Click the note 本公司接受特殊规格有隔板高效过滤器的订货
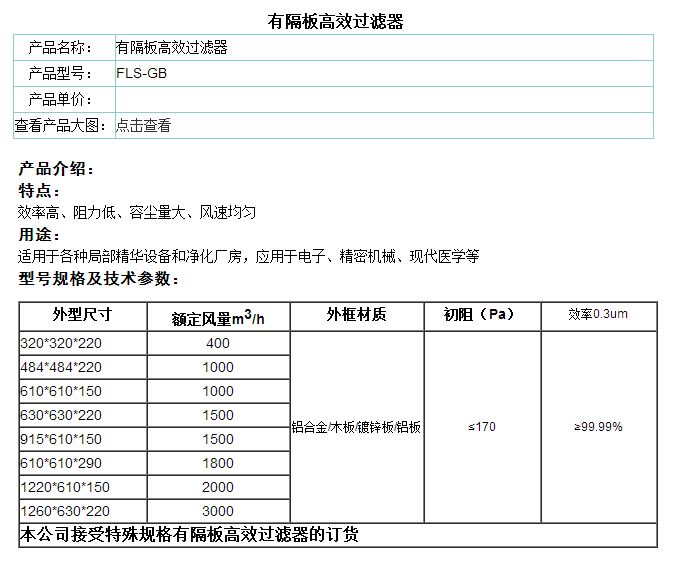The width and height of the screenshot is (676, 566). 189,535
